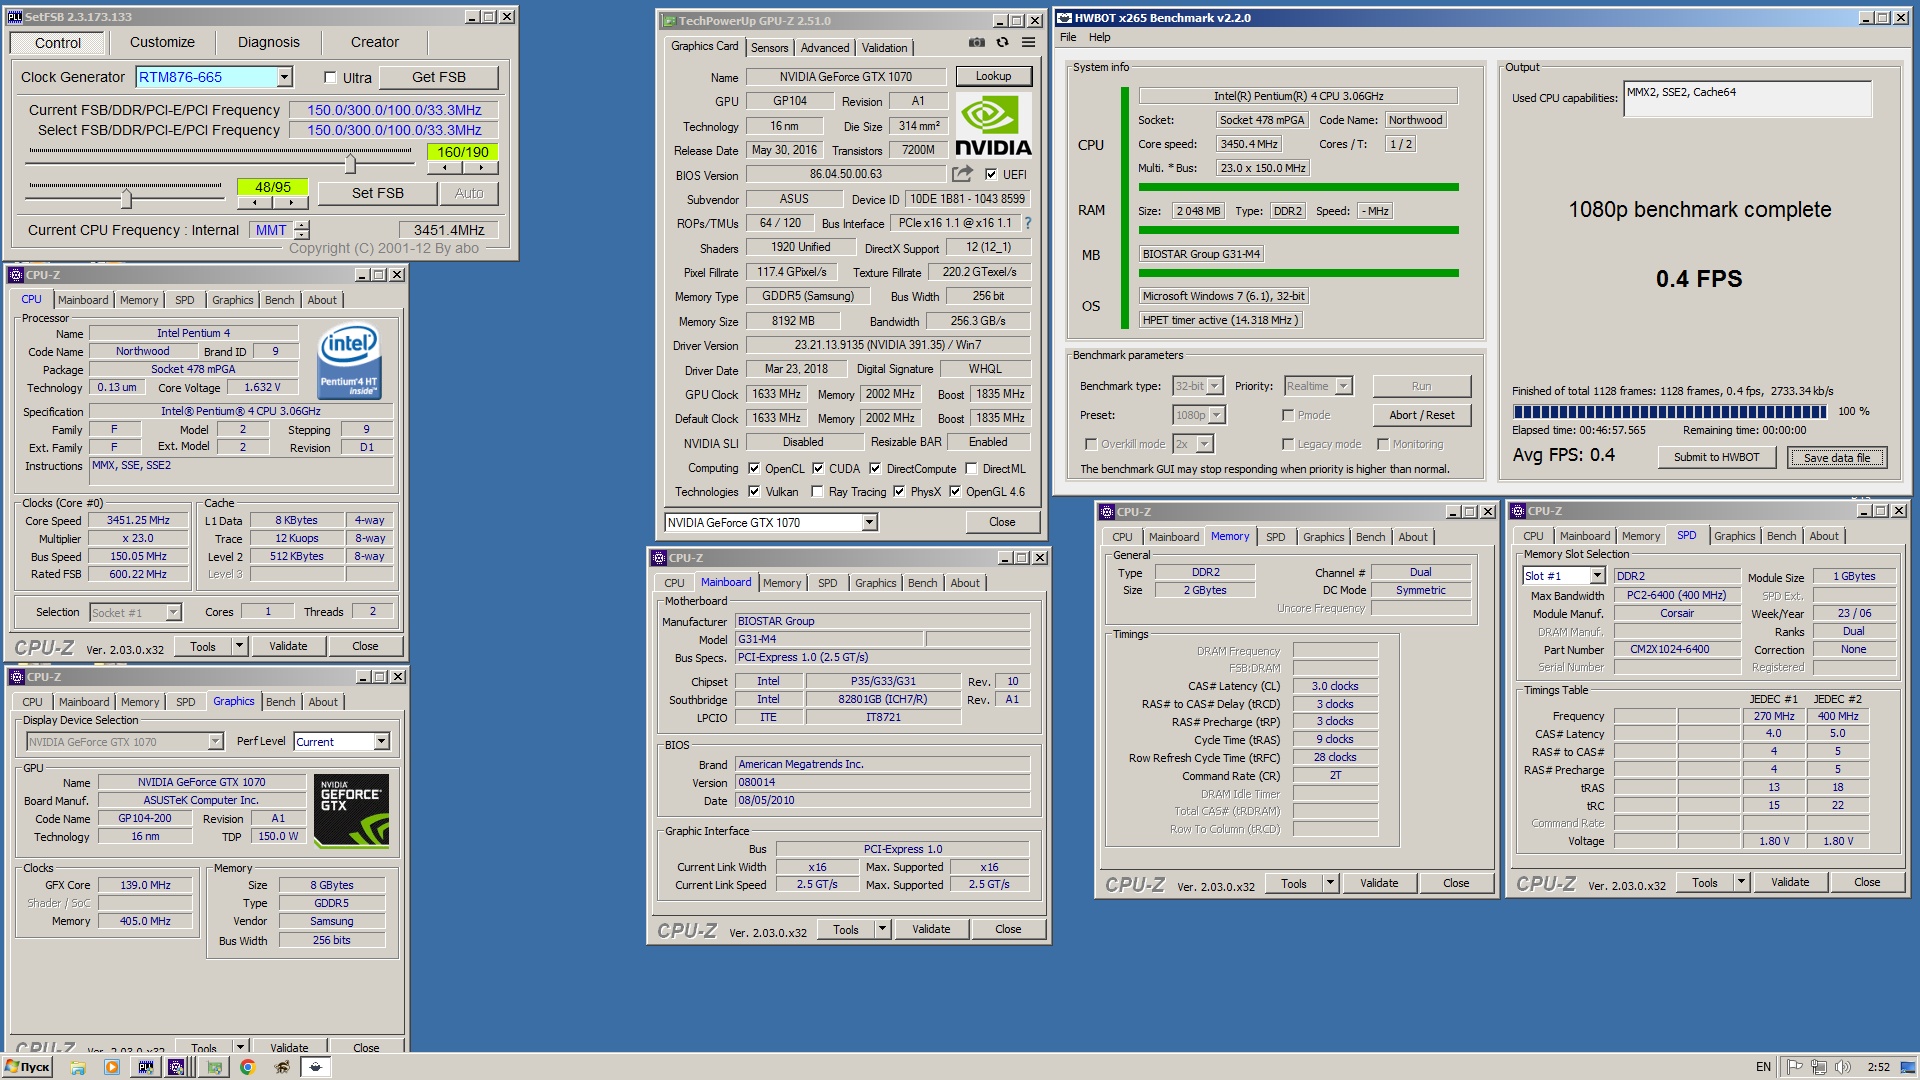Click the SetFSB title bar icon
1920x1080 pixels.
(x=15, y=17)
